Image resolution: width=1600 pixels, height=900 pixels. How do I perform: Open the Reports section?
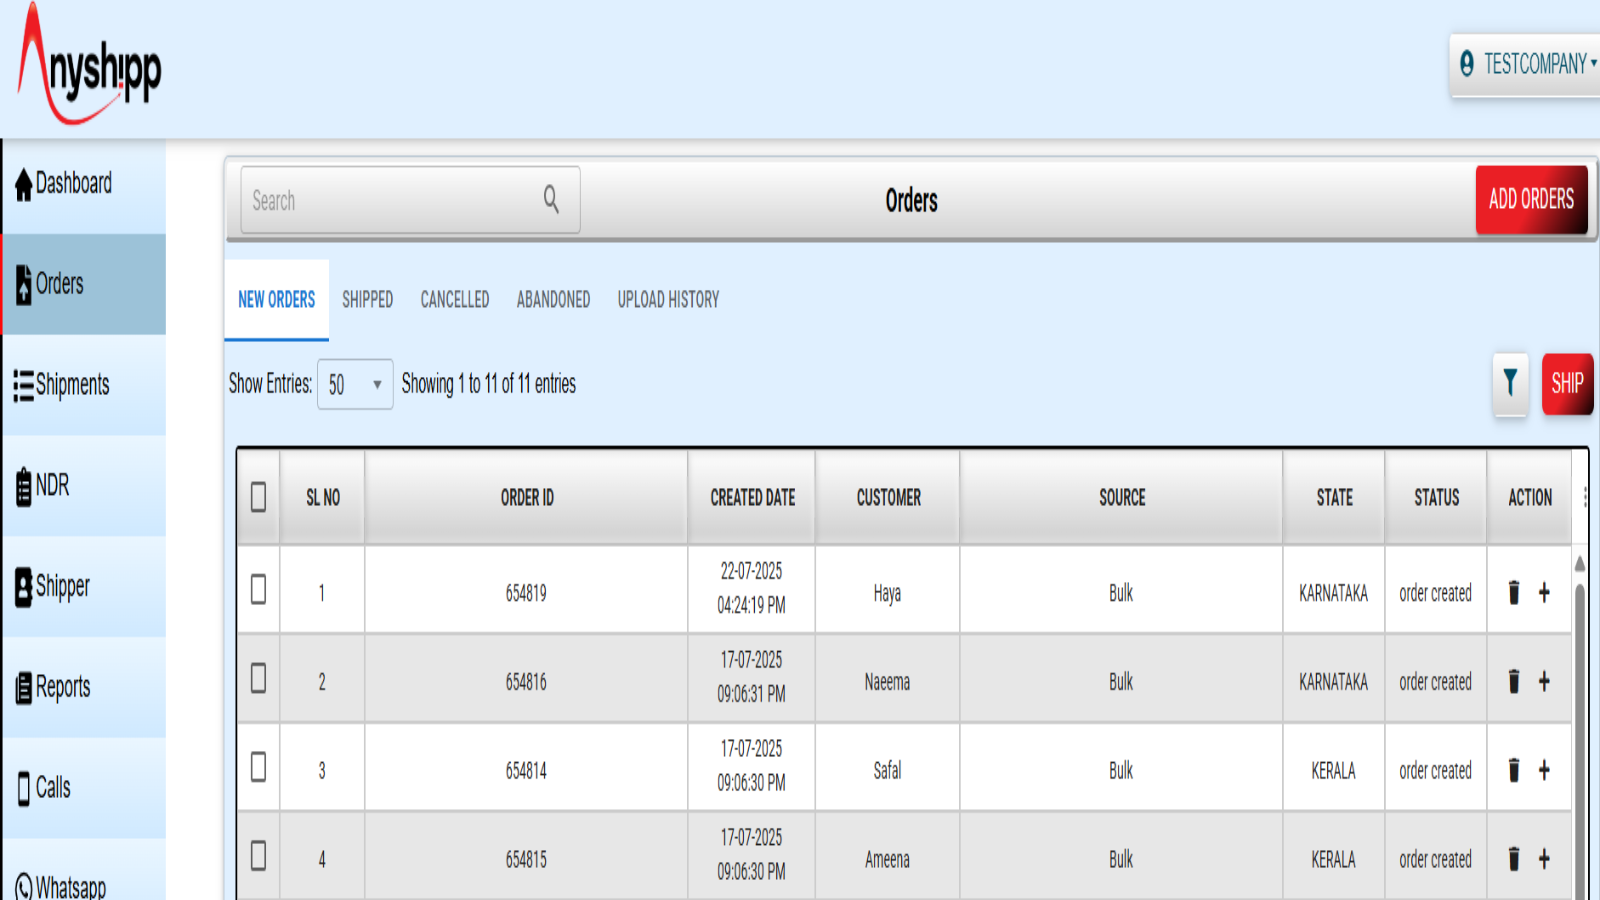pos(62,687)
